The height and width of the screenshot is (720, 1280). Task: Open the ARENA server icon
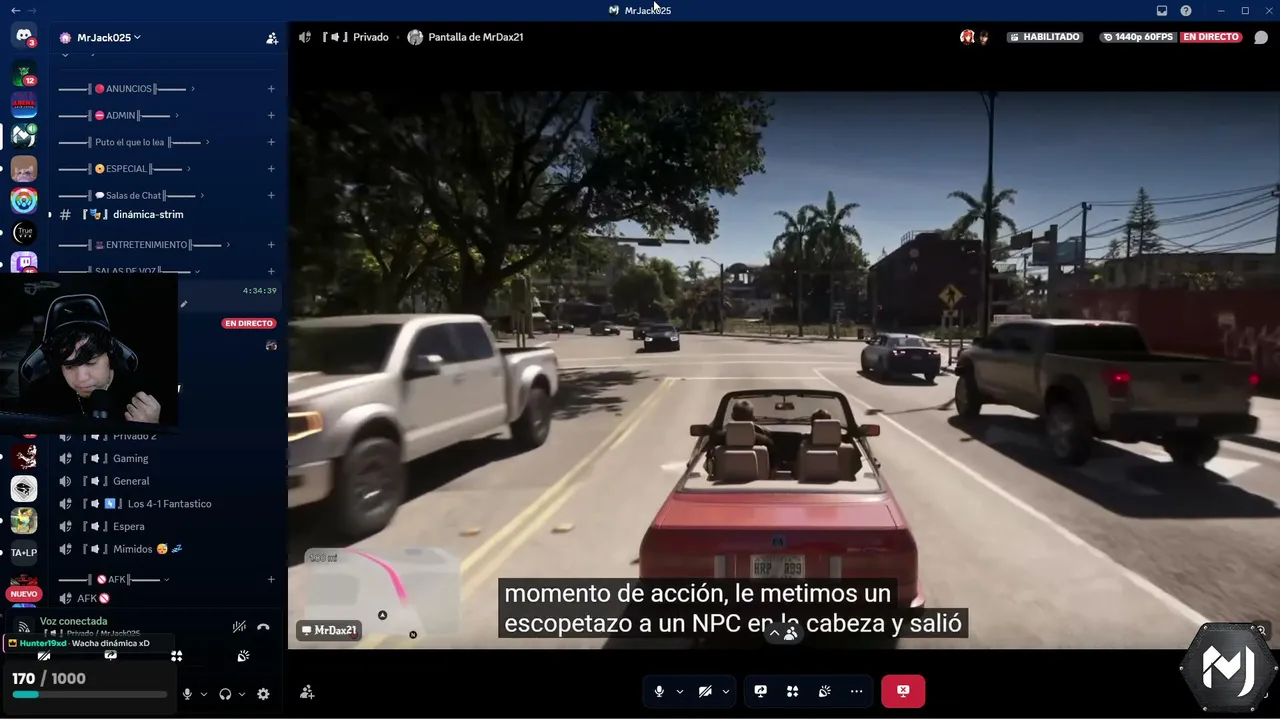point(24,104)
